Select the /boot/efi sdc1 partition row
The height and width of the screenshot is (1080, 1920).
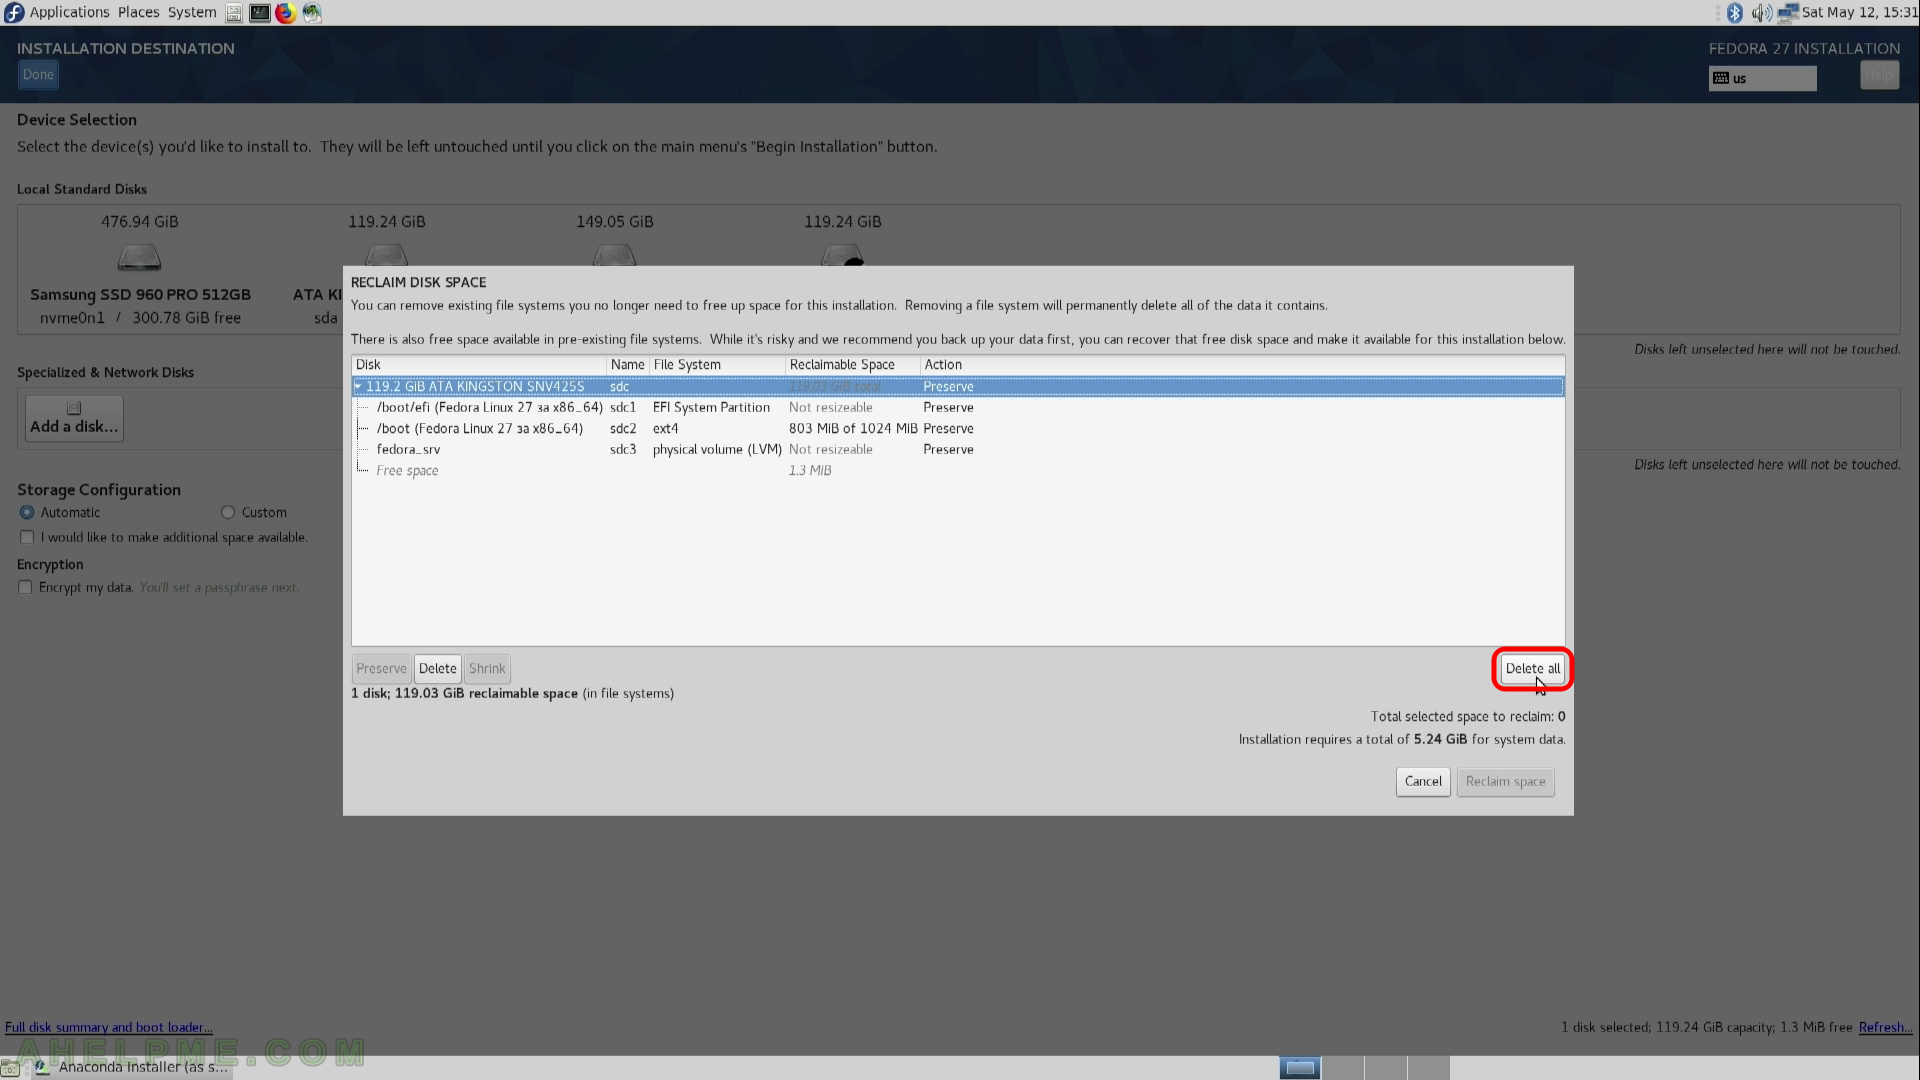click(x=958, y=407)
